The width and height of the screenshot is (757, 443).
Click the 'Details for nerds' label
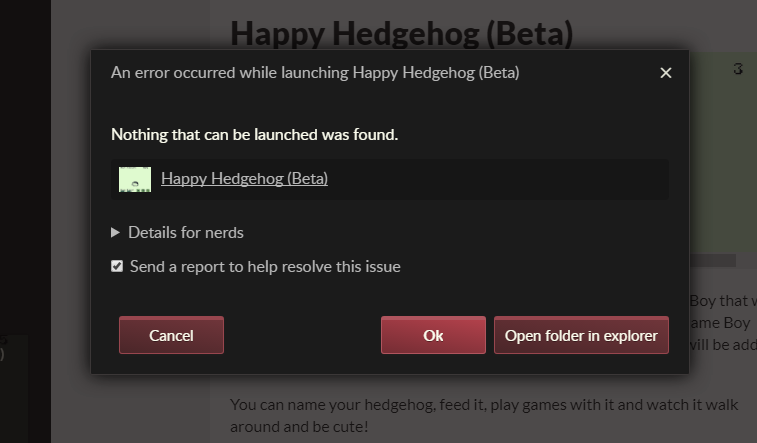186,232
